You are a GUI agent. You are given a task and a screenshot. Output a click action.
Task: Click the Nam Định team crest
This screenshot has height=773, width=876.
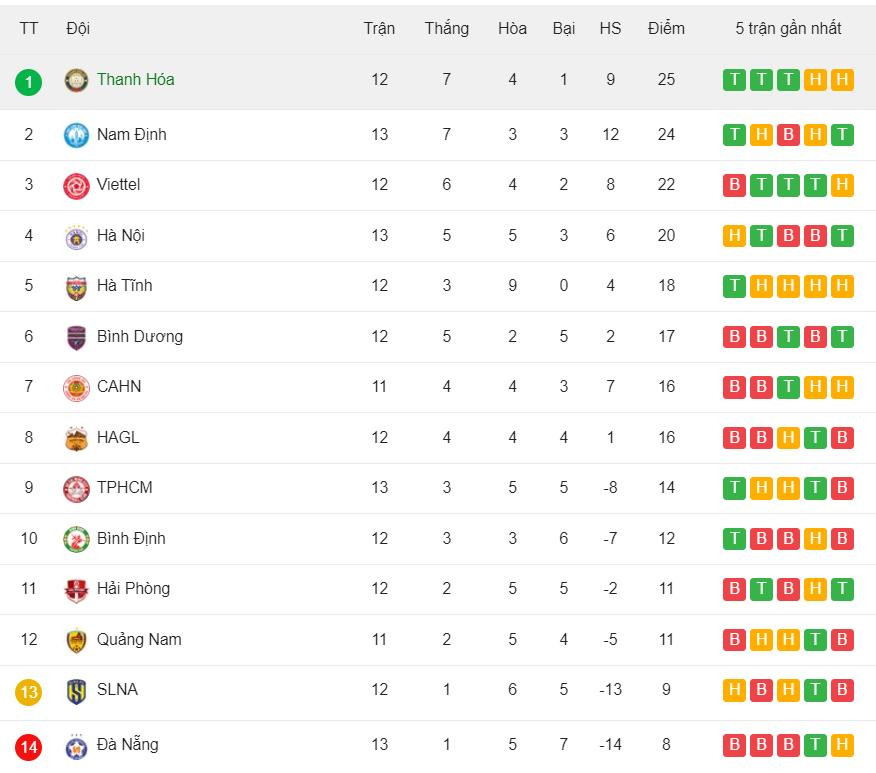point(76,135)
